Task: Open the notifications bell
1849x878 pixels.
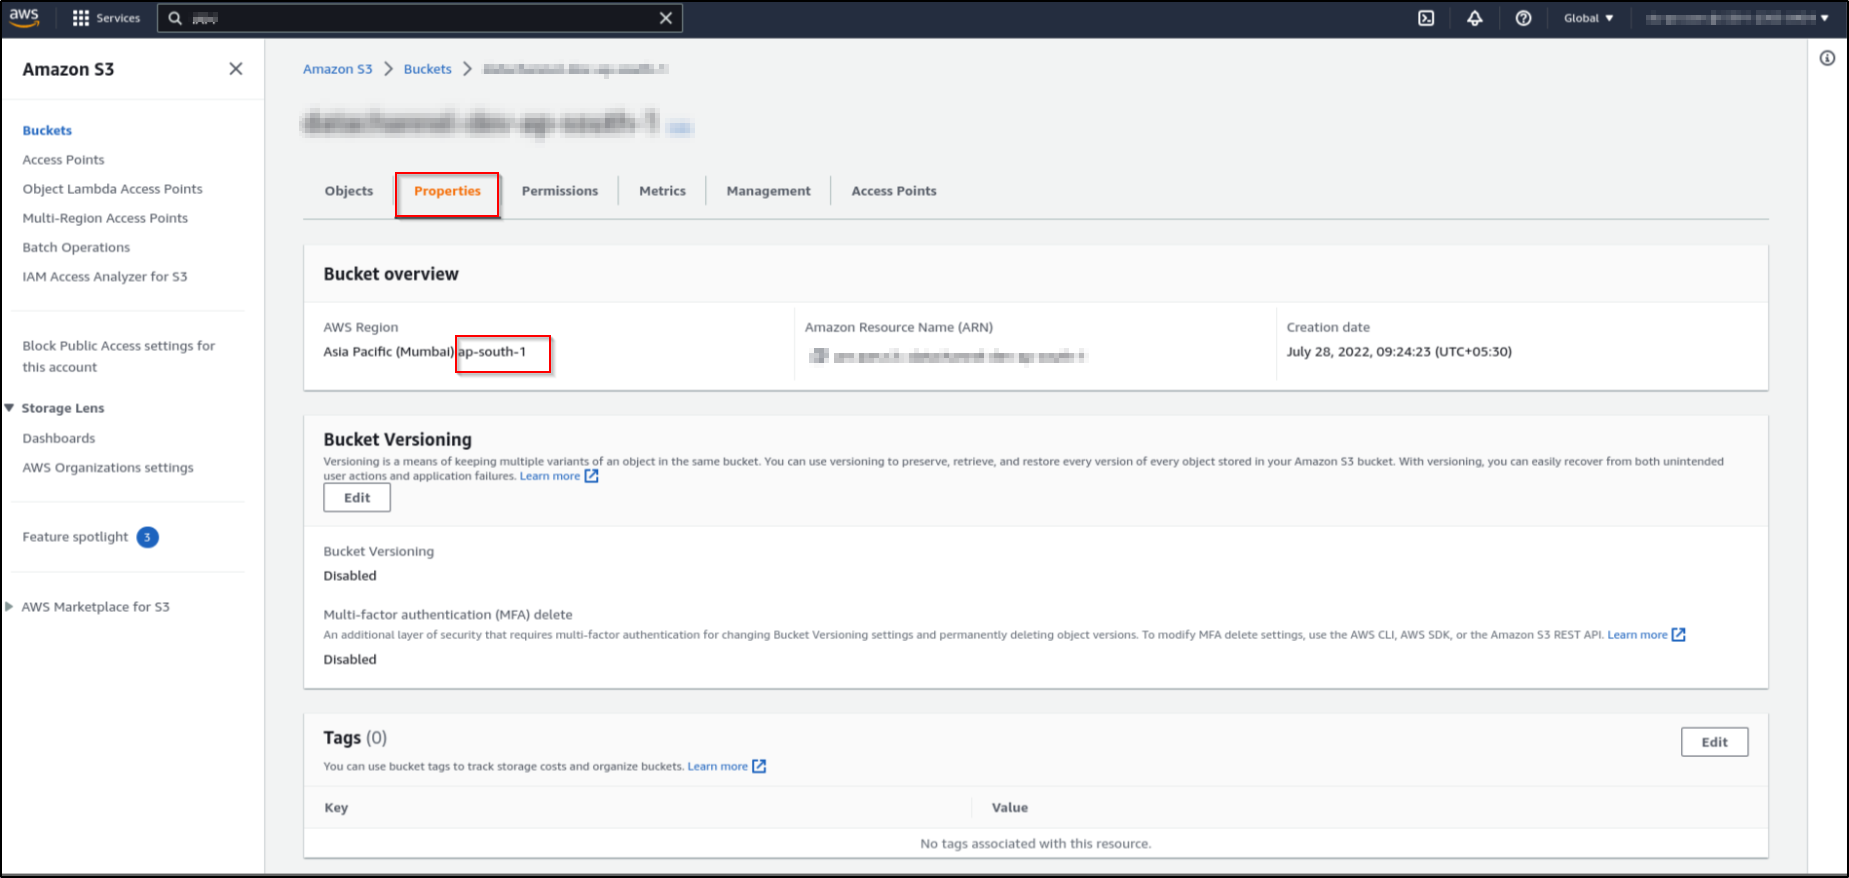Action: [x=1475, y=18]
